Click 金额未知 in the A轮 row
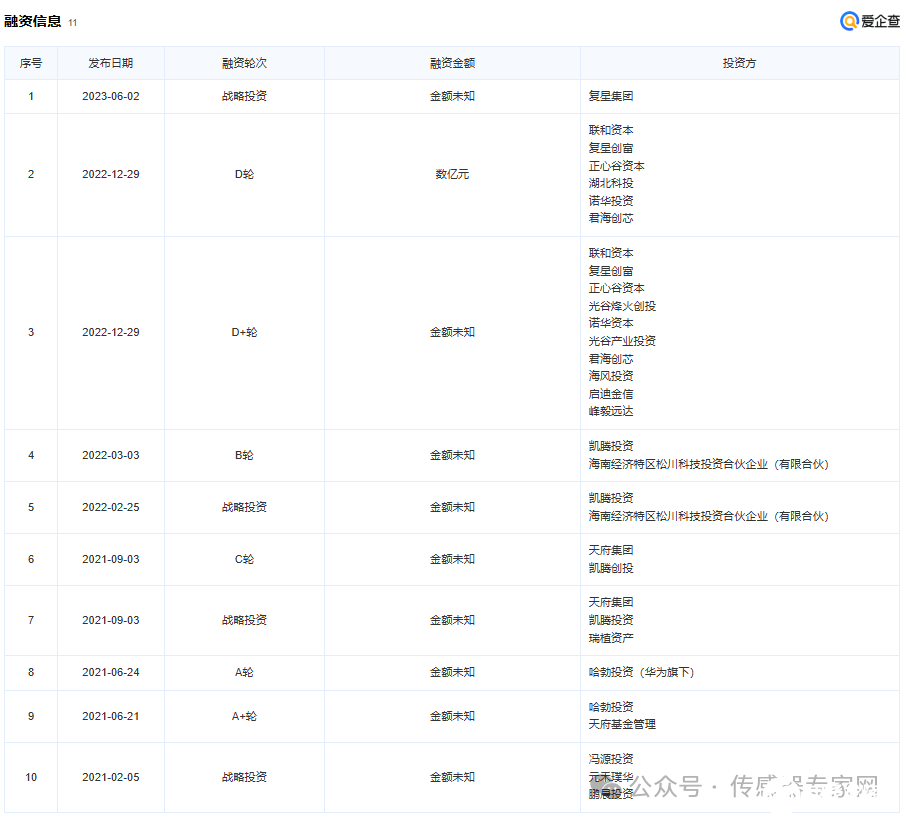Screen dimensions: 907x822 click(452, 672)
